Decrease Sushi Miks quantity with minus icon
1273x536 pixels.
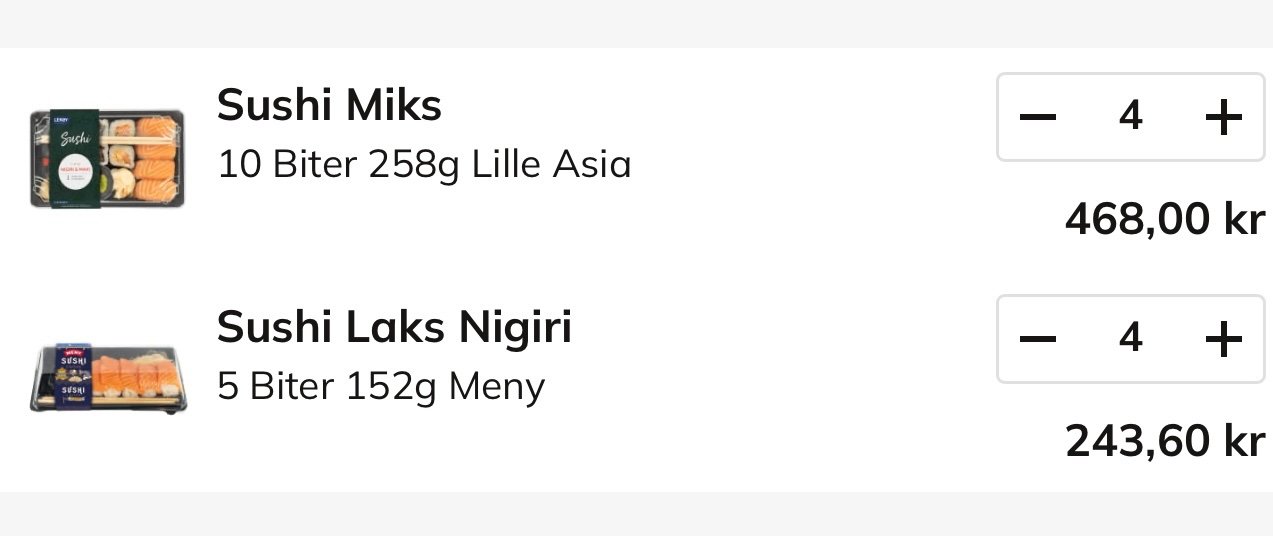coord(1038,117)
